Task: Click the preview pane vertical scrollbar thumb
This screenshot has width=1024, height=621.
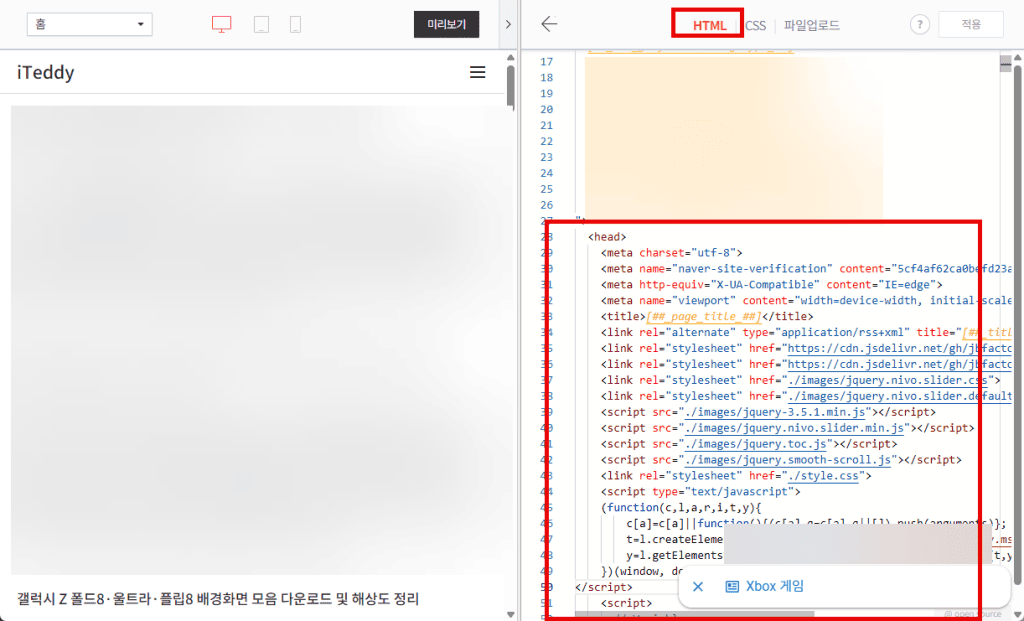Action: 511,86
